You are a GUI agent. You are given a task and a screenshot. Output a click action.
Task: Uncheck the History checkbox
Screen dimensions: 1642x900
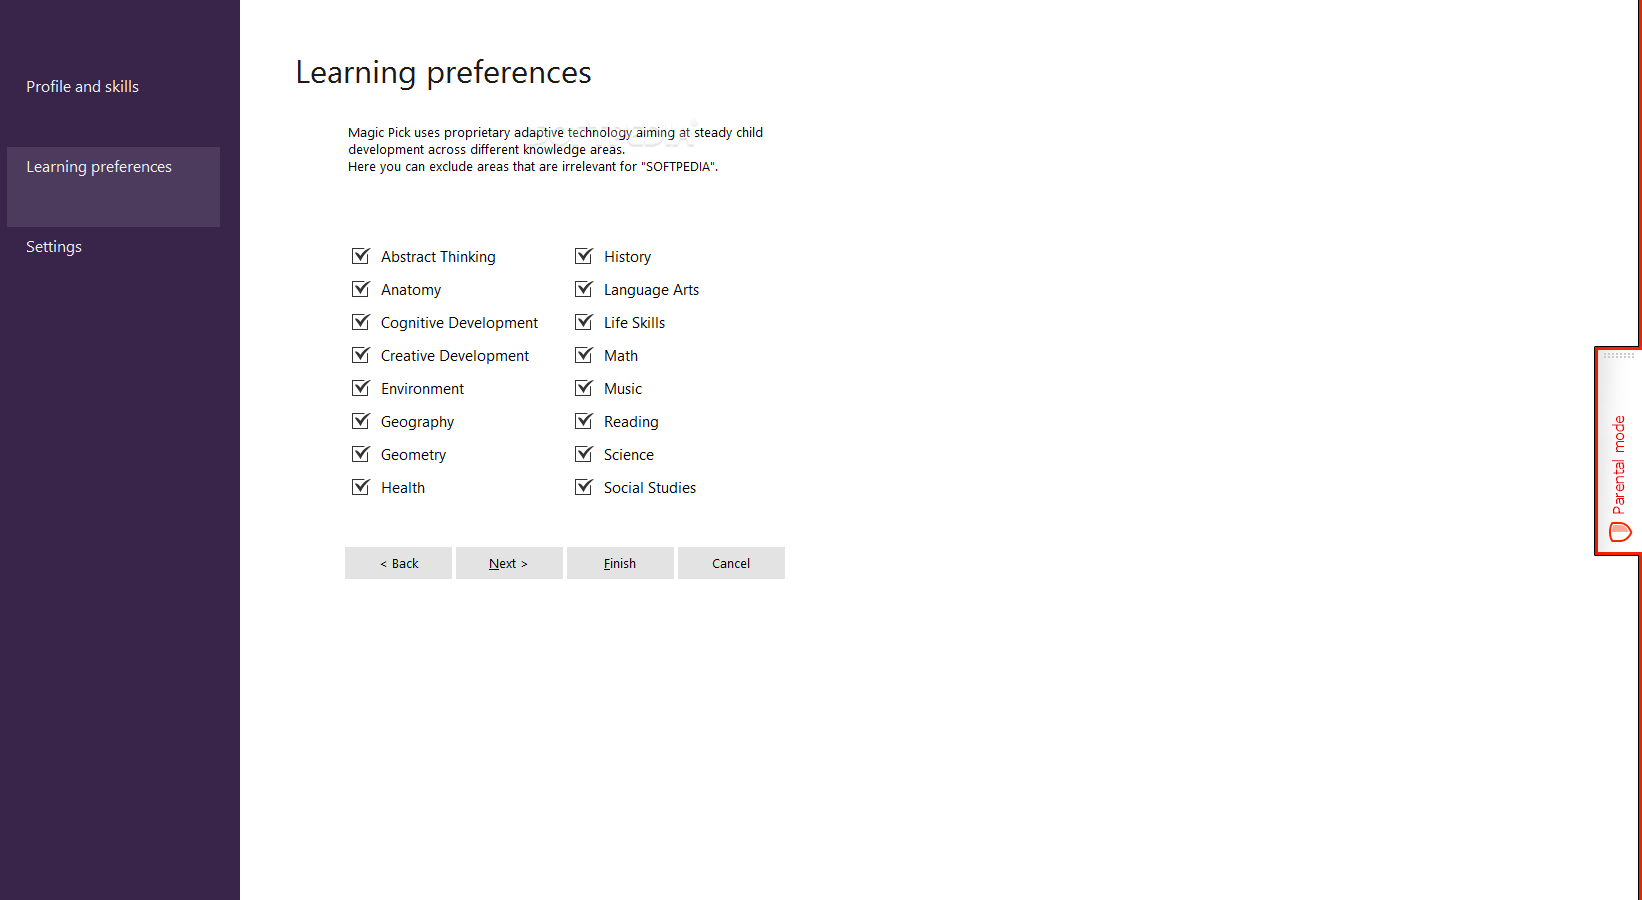coord(584,256)
